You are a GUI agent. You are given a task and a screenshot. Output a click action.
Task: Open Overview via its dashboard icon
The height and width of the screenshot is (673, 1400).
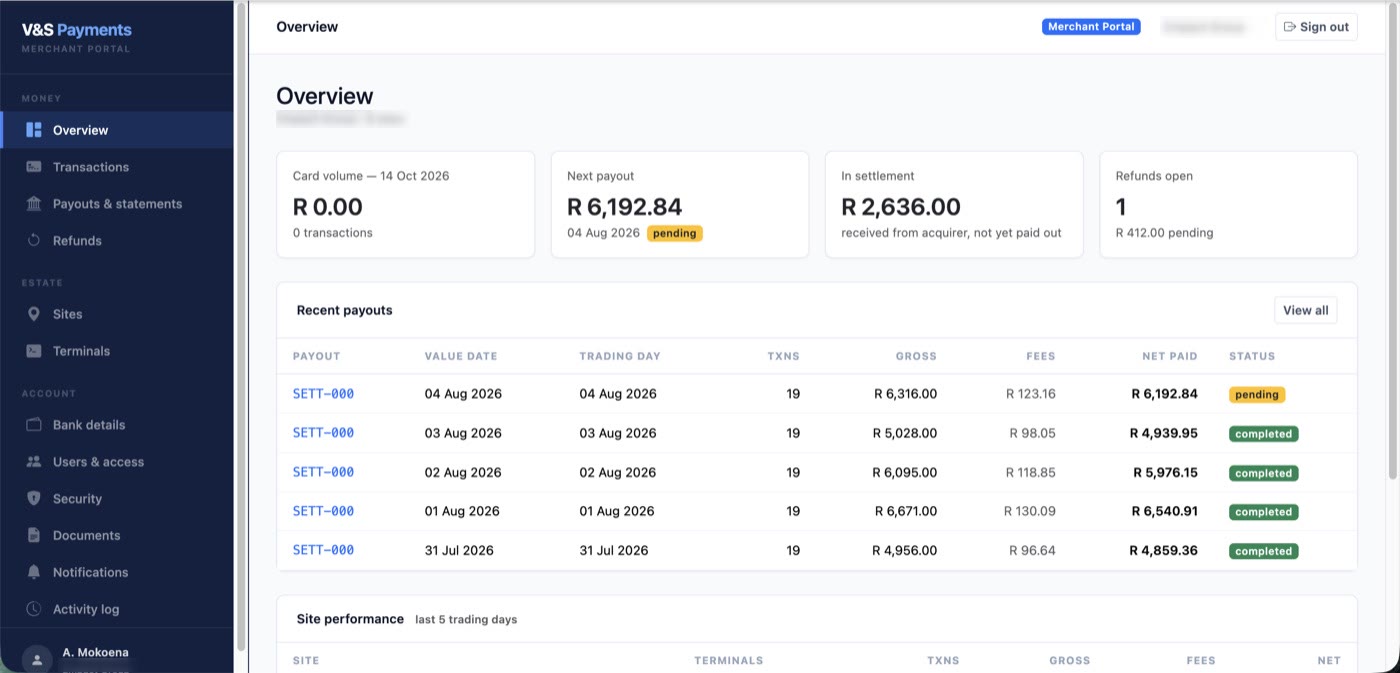(x=34, y=130)
